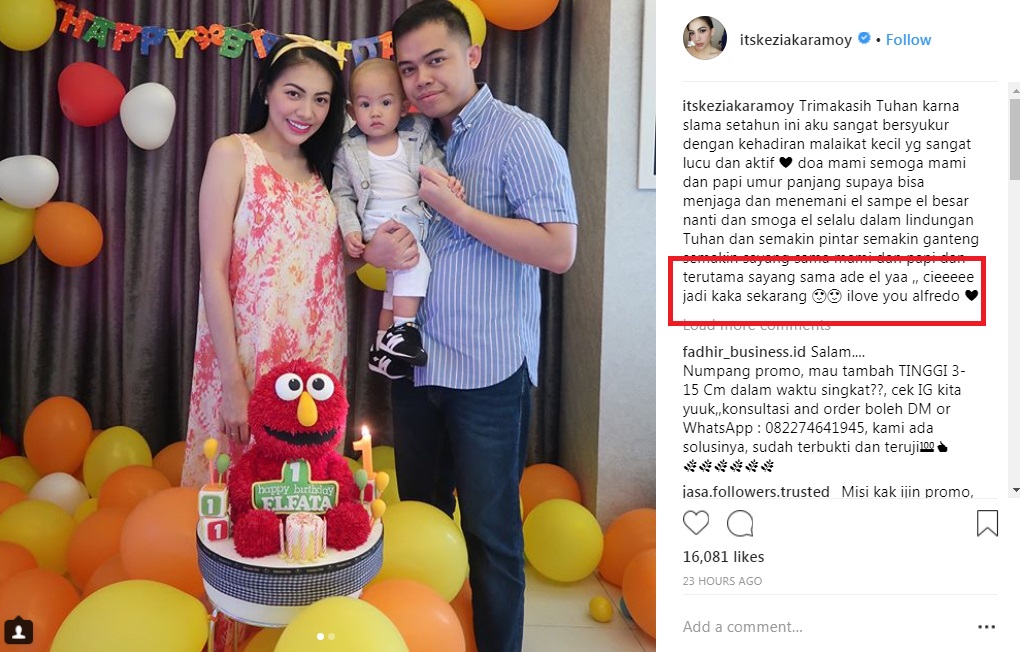
Task: Open itskeziakaramoy username in header
Action: [796, 40]
